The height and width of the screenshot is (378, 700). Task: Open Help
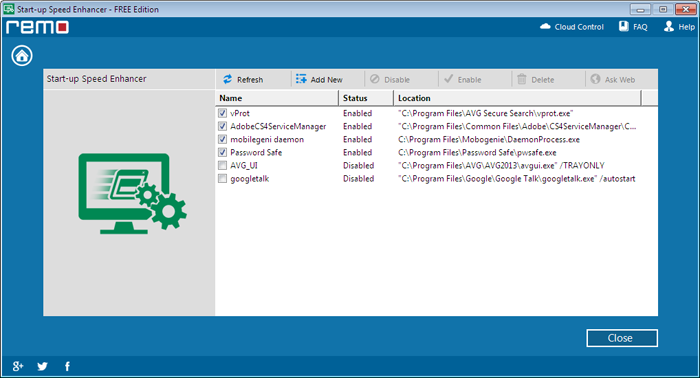[x=679, y=27]
